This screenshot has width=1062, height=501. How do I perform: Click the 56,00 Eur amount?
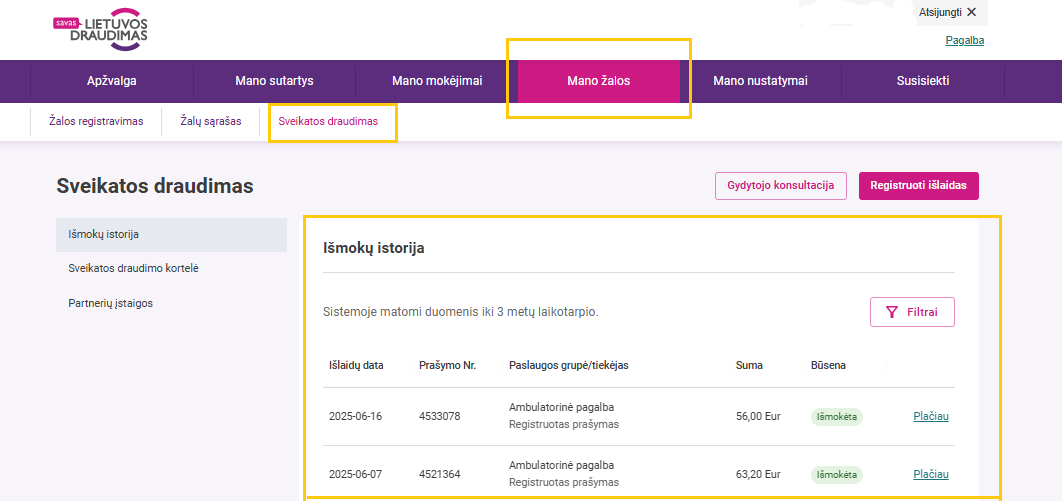(759, 416)
